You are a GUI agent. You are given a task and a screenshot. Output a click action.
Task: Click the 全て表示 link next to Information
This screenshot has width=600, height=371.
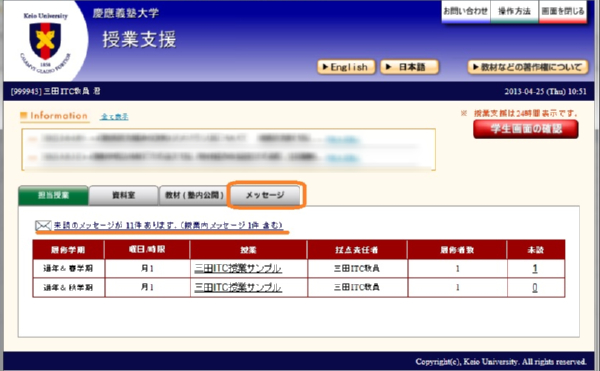point(114,117)
